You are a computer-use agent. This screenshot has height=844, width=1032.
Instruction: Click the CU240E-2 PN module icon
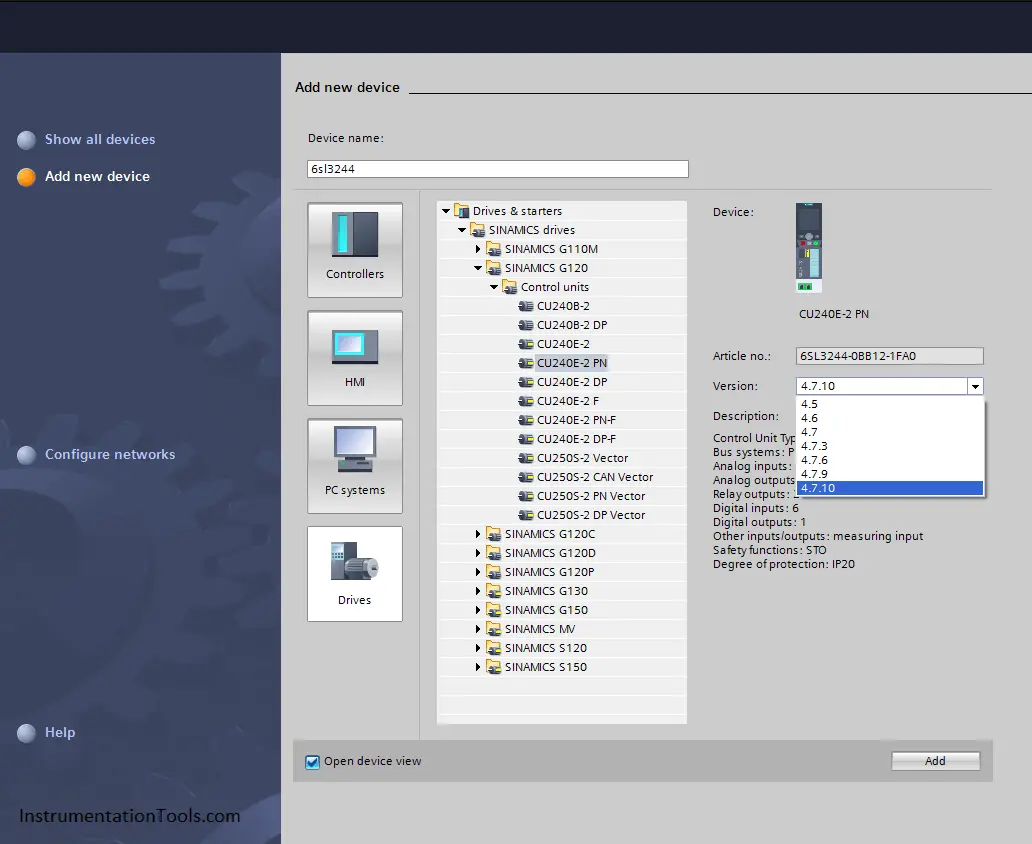click(x=526, y=363)
